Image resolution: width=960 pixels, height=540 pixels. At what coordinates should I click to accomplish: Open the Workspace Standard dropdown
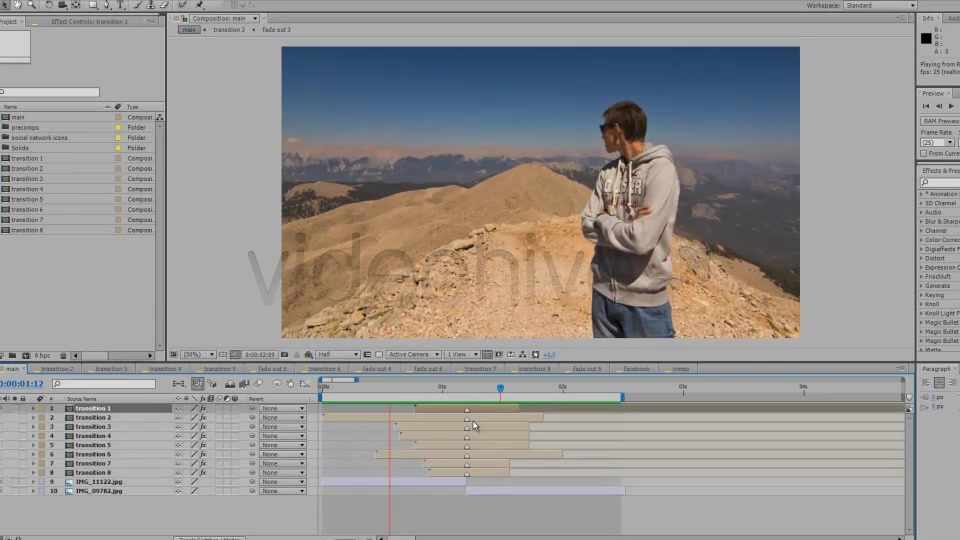click(x=879, y=5)
